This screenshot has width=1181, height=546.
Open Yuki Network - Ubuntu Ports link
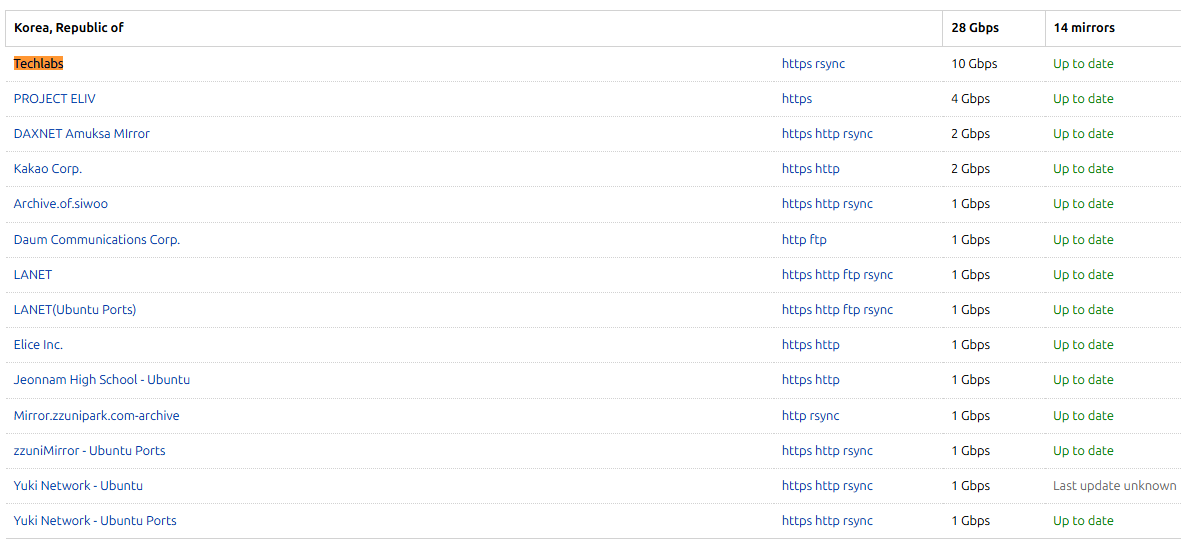pos(95,520)
